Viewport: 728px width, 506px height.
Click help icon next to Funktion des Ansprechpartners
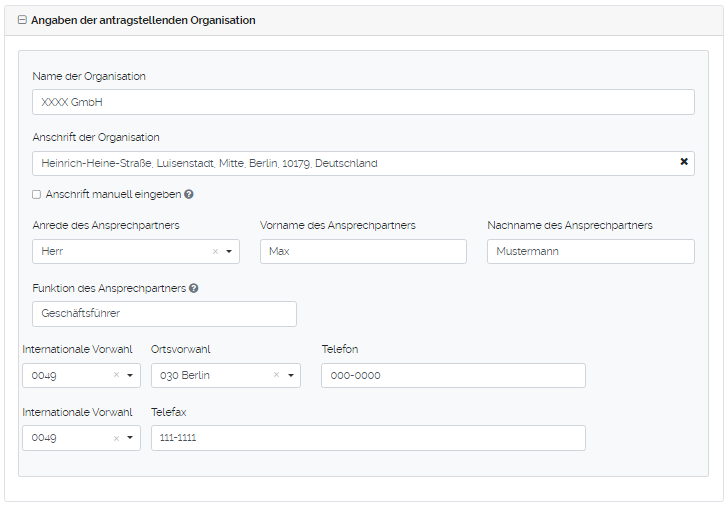click(x=194, y=288)
